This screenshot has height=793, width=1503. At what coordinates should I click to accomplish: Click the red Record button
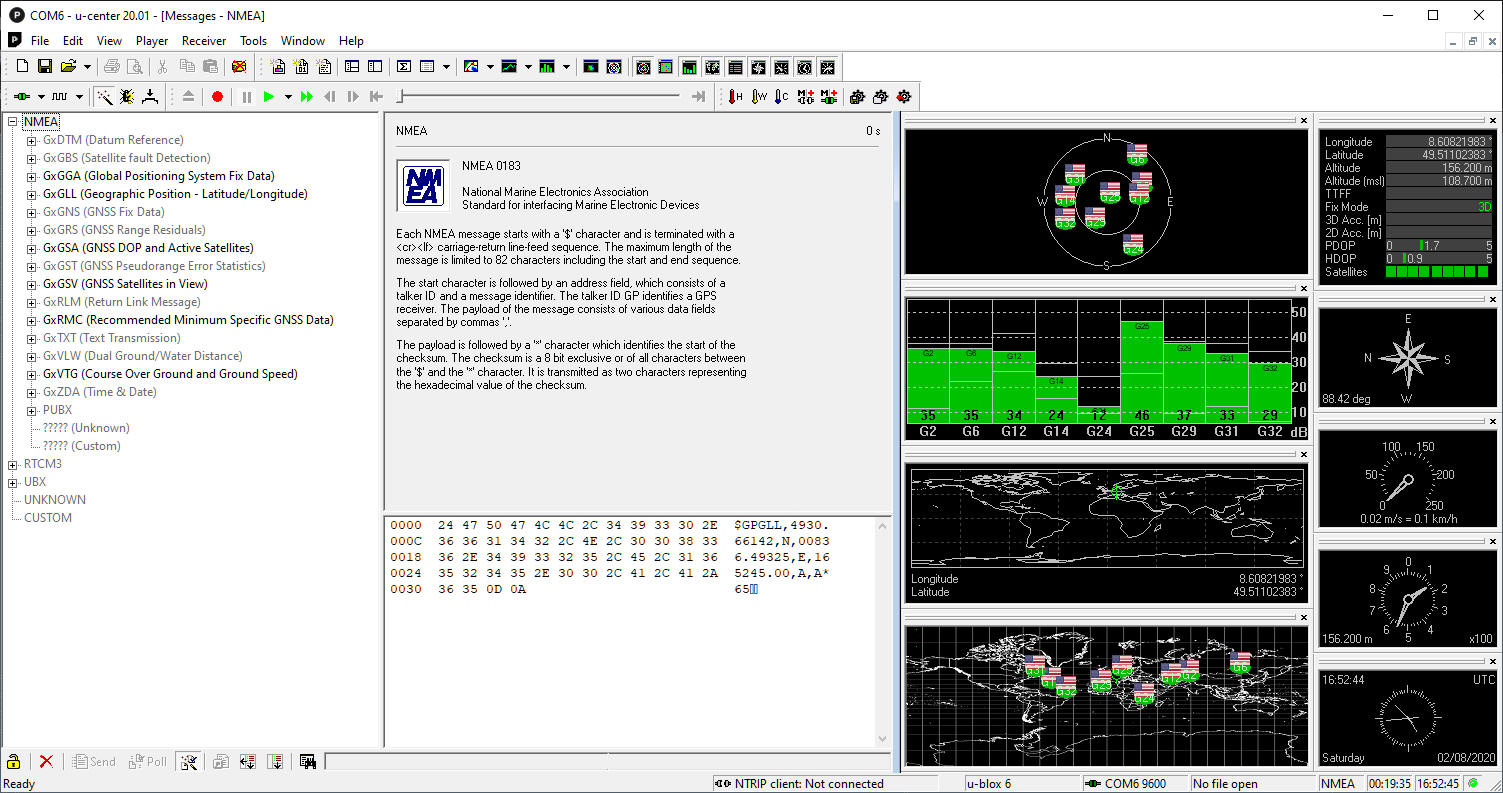point(217,97)
